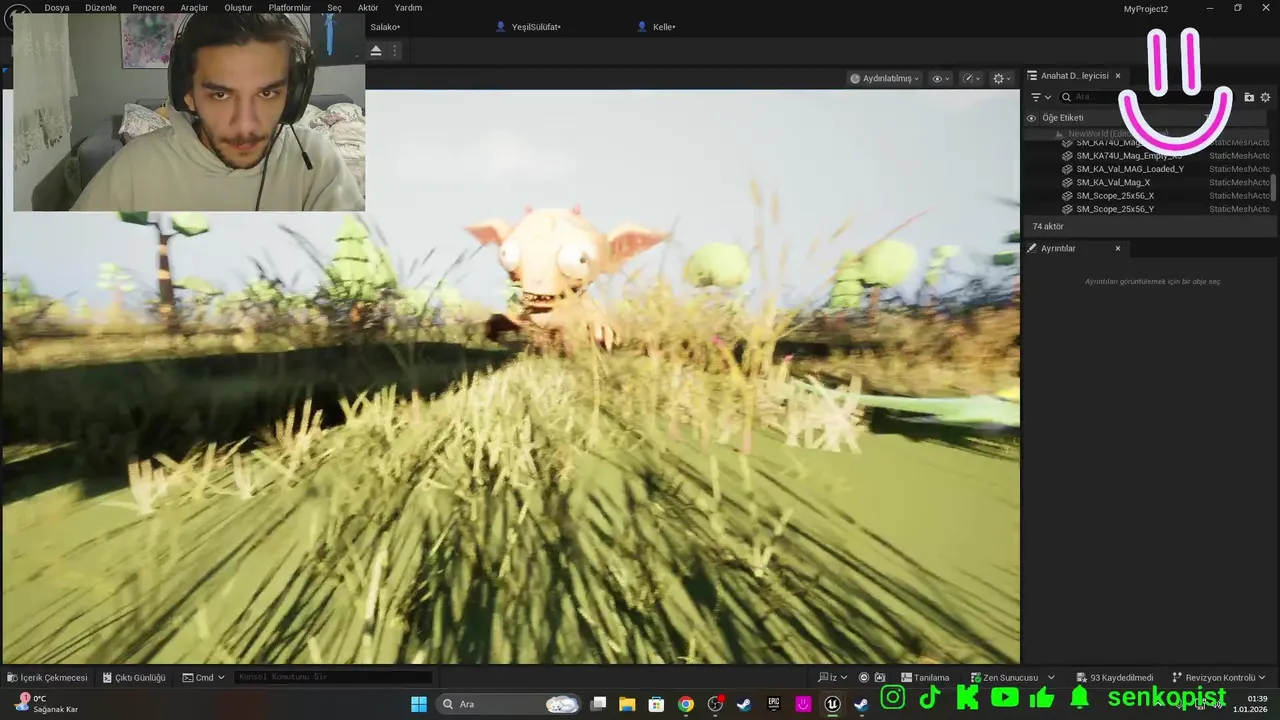
Task: Open the Cmd console type dropdown
Action: tap(204, 677)
